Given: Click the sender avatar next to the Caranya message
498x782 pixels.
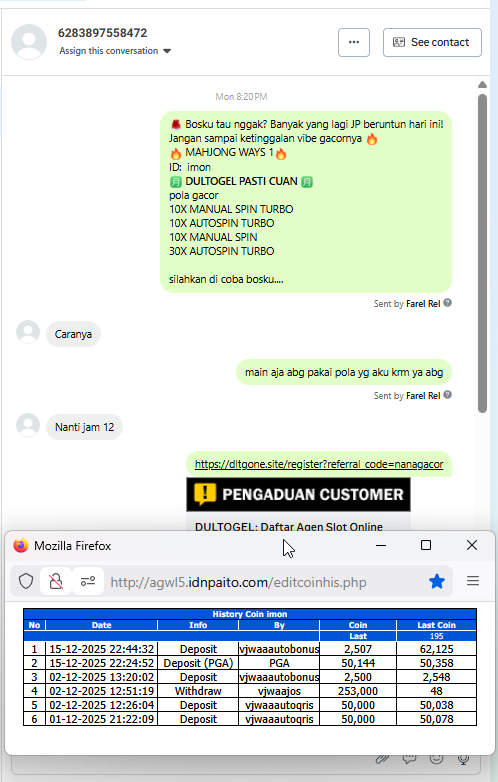Looking at the screenshot, I should click(28, 332).
